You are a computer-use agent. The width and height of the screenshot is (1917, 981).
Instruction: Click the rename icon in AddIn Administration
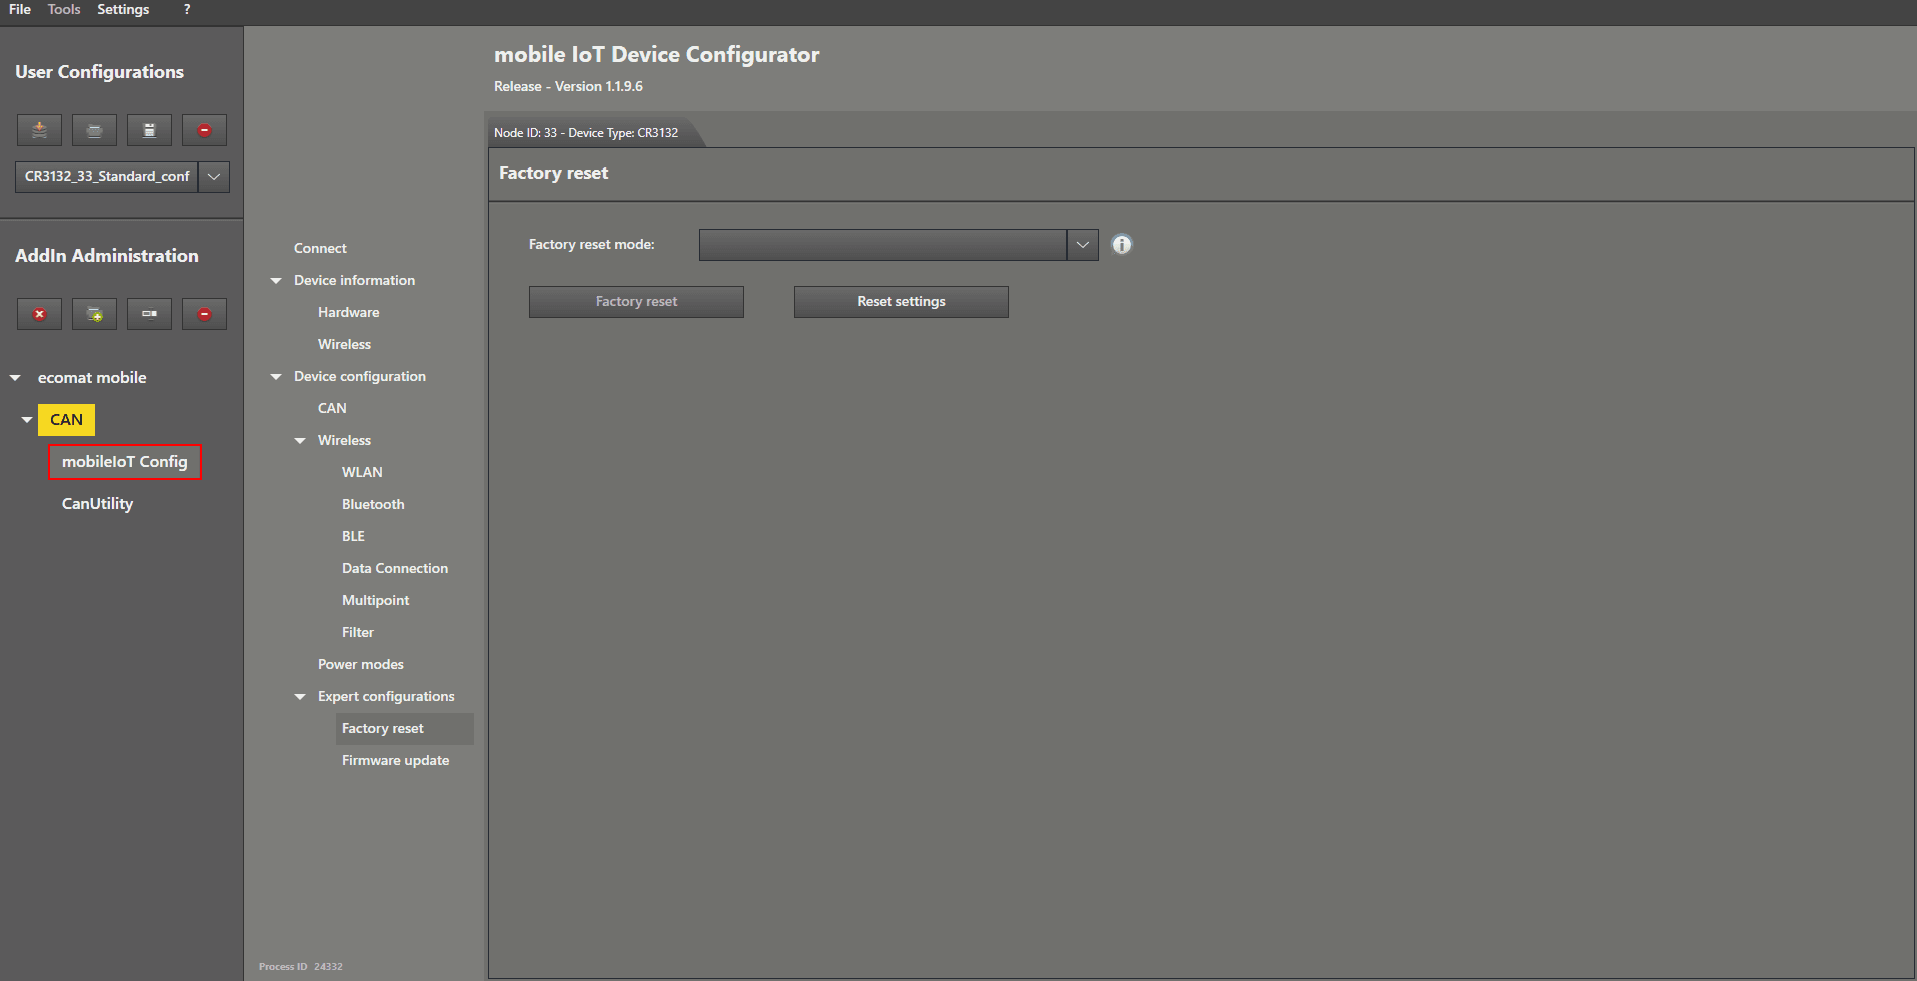[x=149, y=314]
